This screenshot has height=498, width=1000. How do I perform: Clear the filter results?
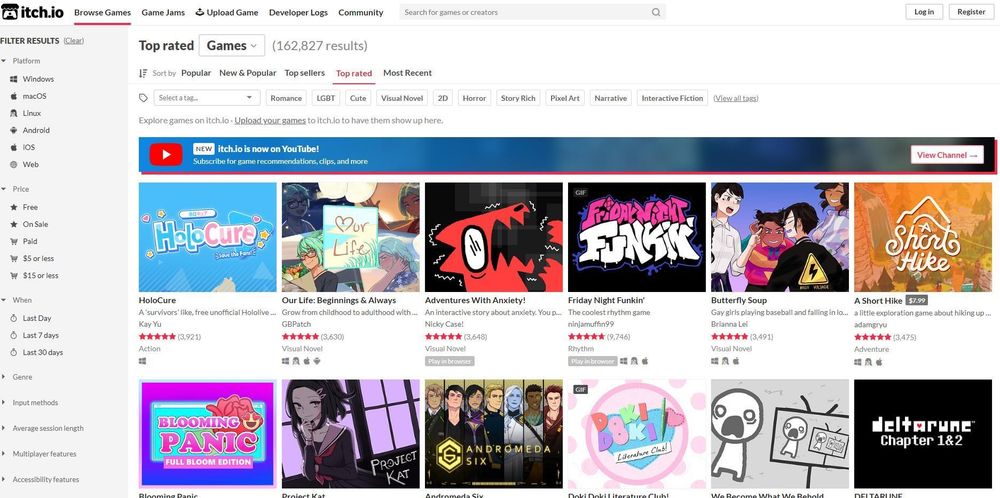(x=73, y=41)
